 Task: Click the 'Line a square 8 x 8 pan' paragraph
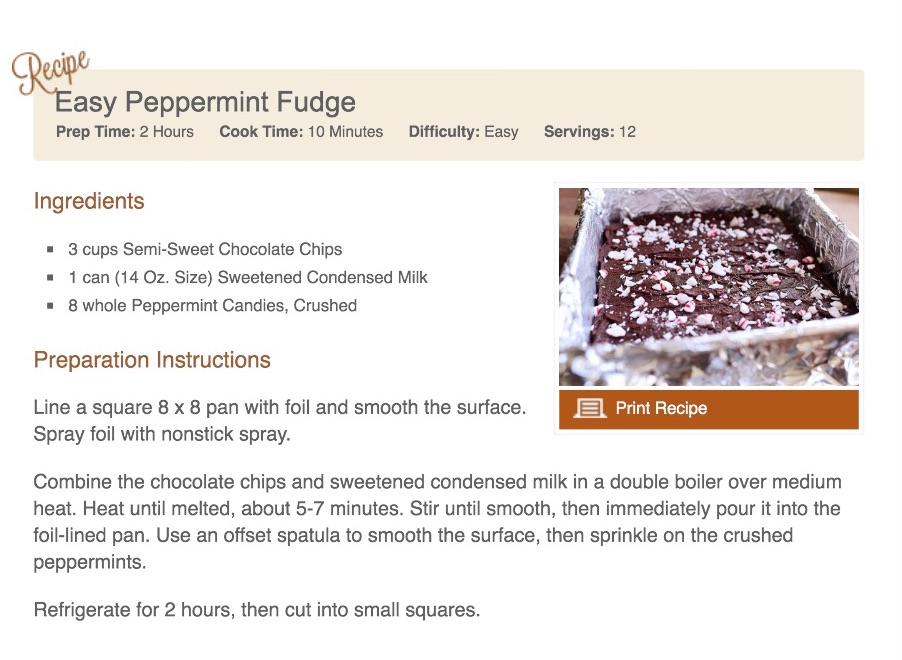pyautogui.click(x=279, y=421)
